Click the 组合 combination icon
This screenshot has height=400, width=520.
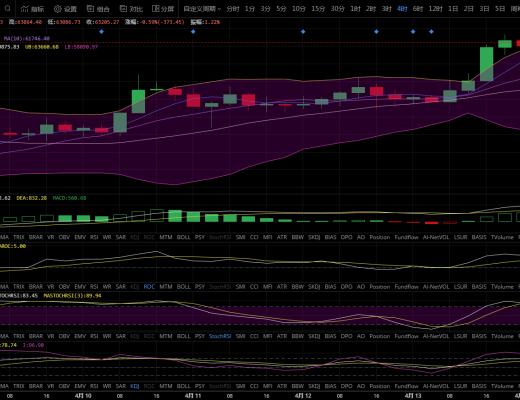click(90, 9)
